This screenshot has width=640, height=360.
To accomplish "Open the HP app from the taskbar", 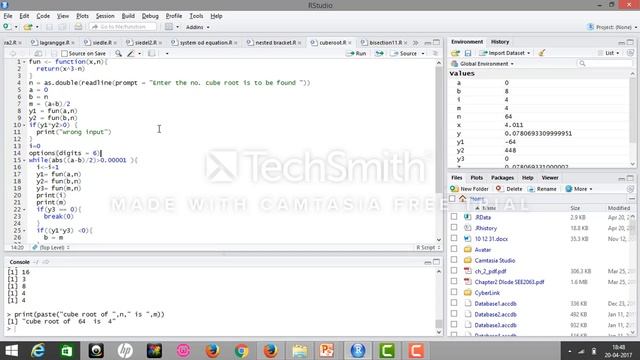I will 125,351.
